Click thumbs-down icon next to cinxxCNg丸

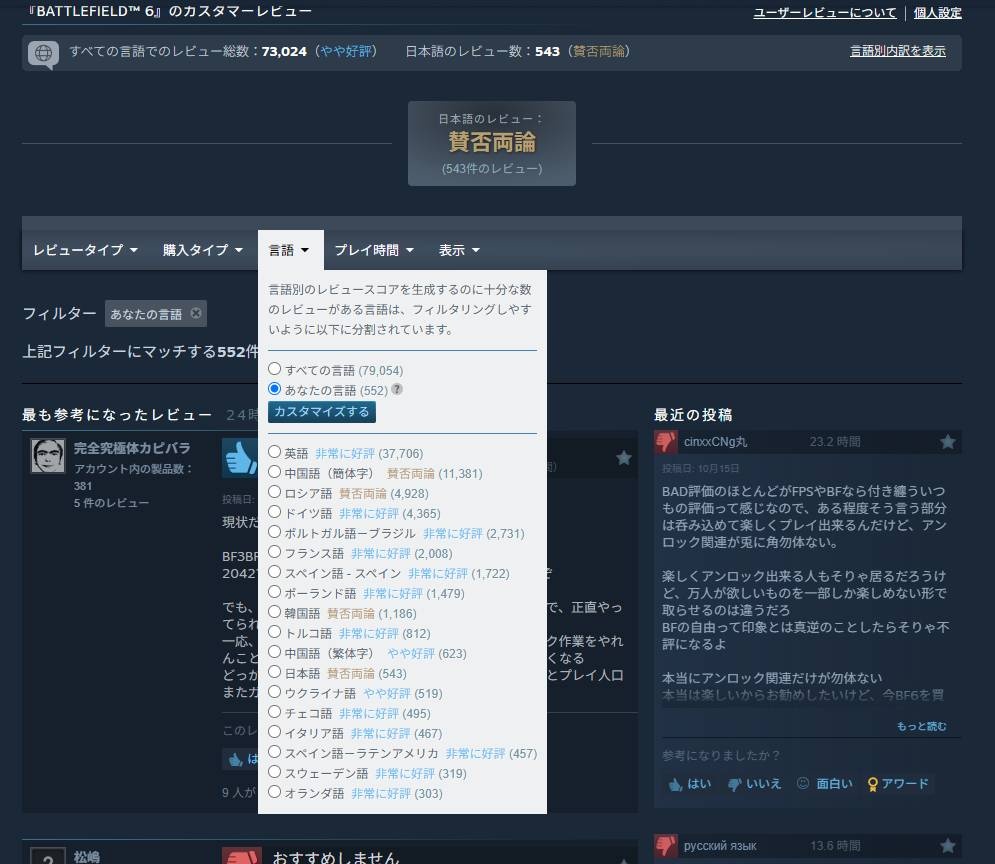click(x=666, y=442)
